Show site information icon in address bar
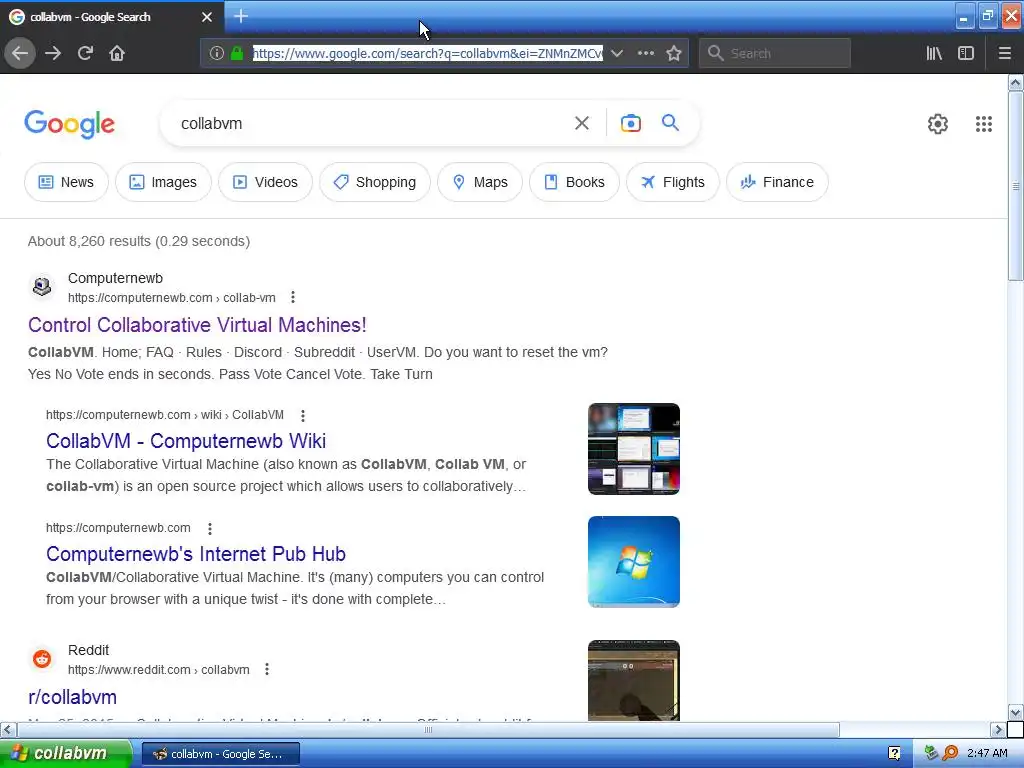 [217, 53]
